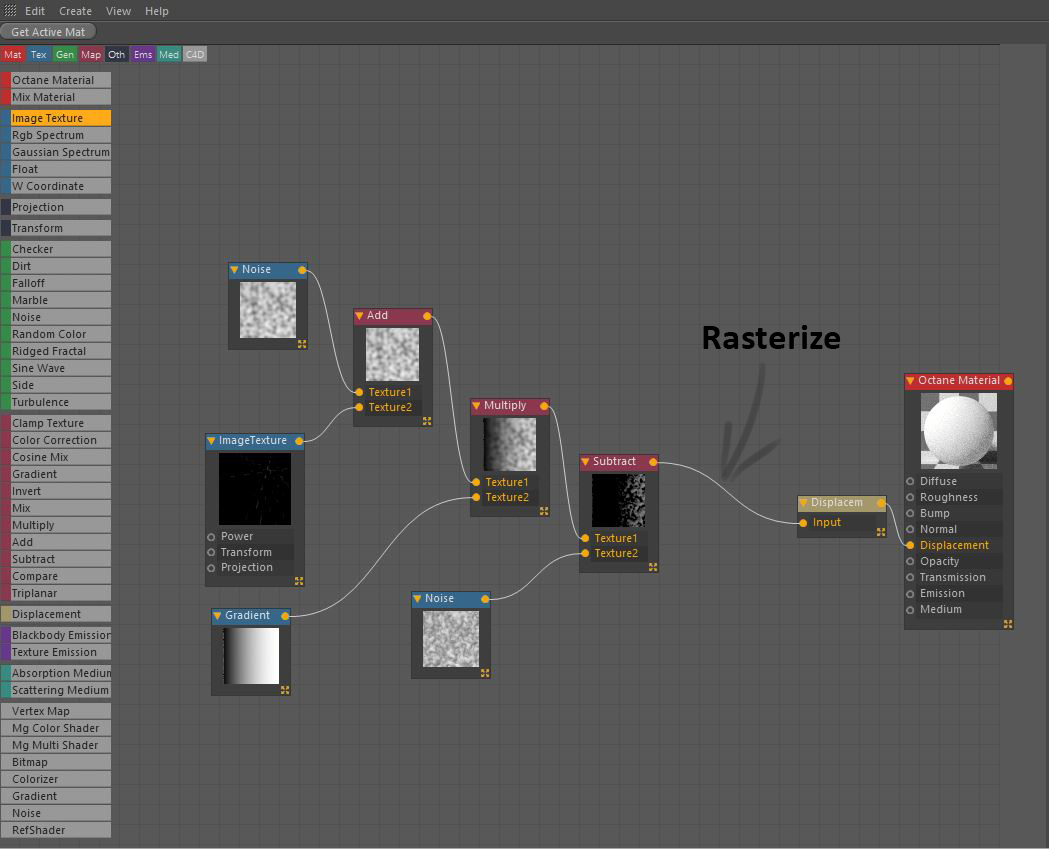The width and height of the screenshot is (1049, 849).
Task: Click output port of ImageTexture node
Action: [299, 441]
